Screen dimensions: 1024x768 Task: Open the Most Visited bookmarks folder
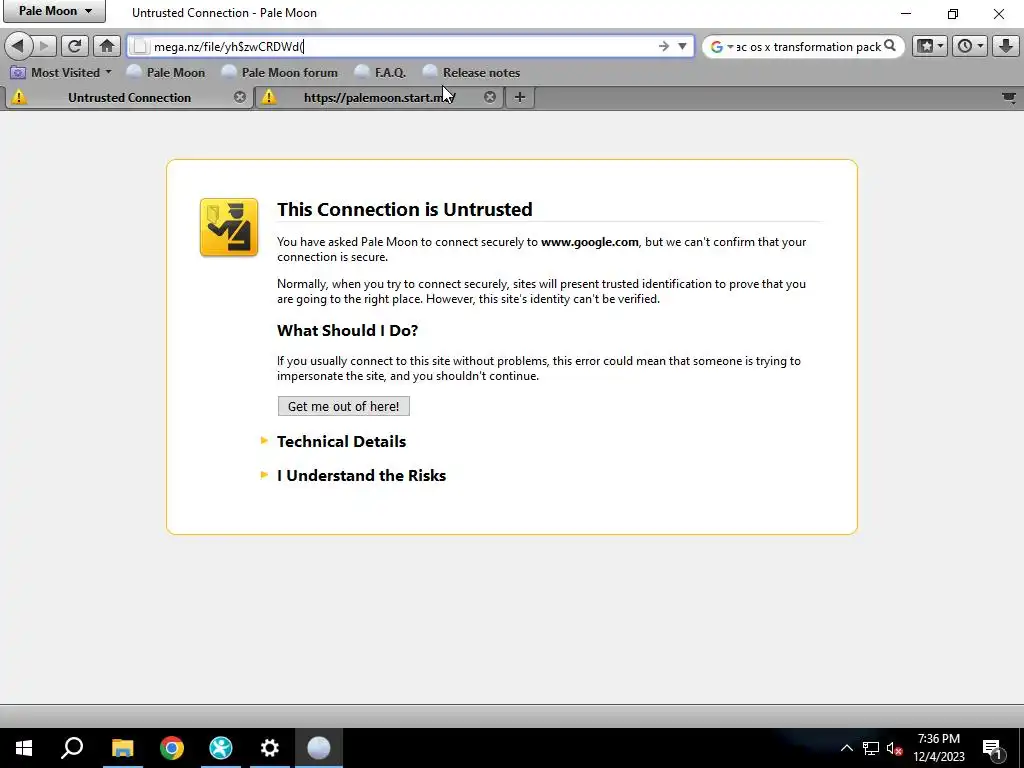tap(61, 72)
